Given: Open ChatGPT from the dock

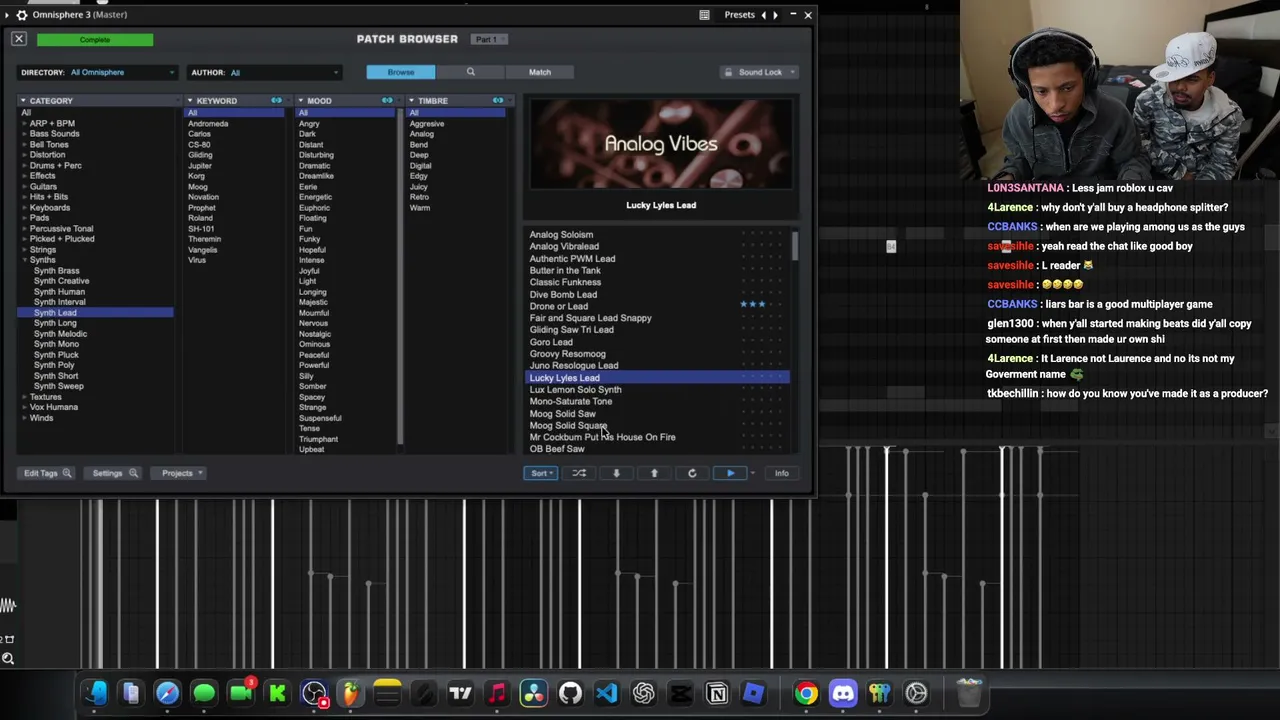Looking at the screenshot, I should (643, 693).
